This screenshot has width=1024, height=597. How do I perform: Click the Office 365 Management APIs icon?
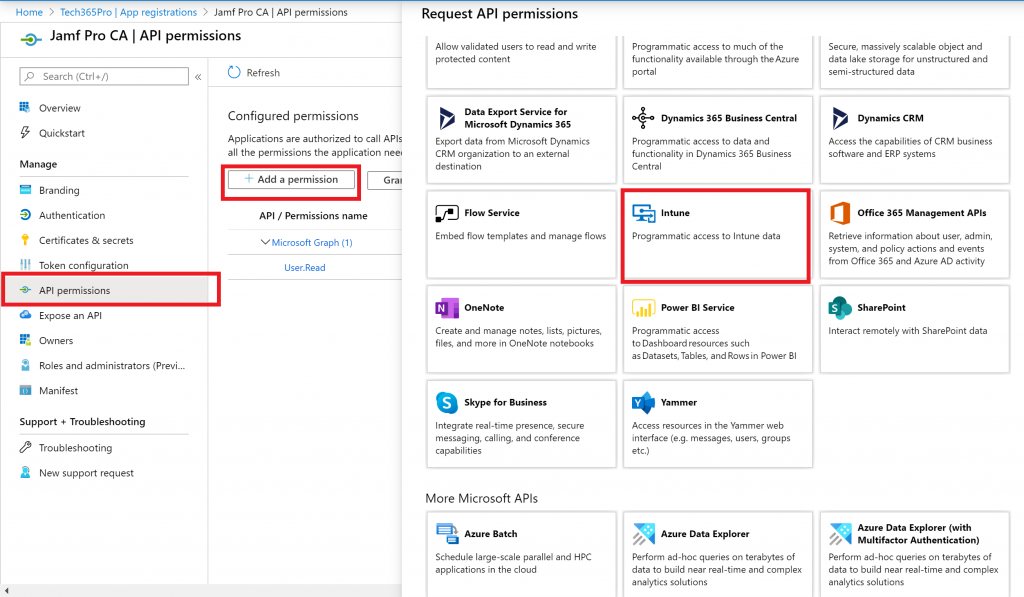840,214
